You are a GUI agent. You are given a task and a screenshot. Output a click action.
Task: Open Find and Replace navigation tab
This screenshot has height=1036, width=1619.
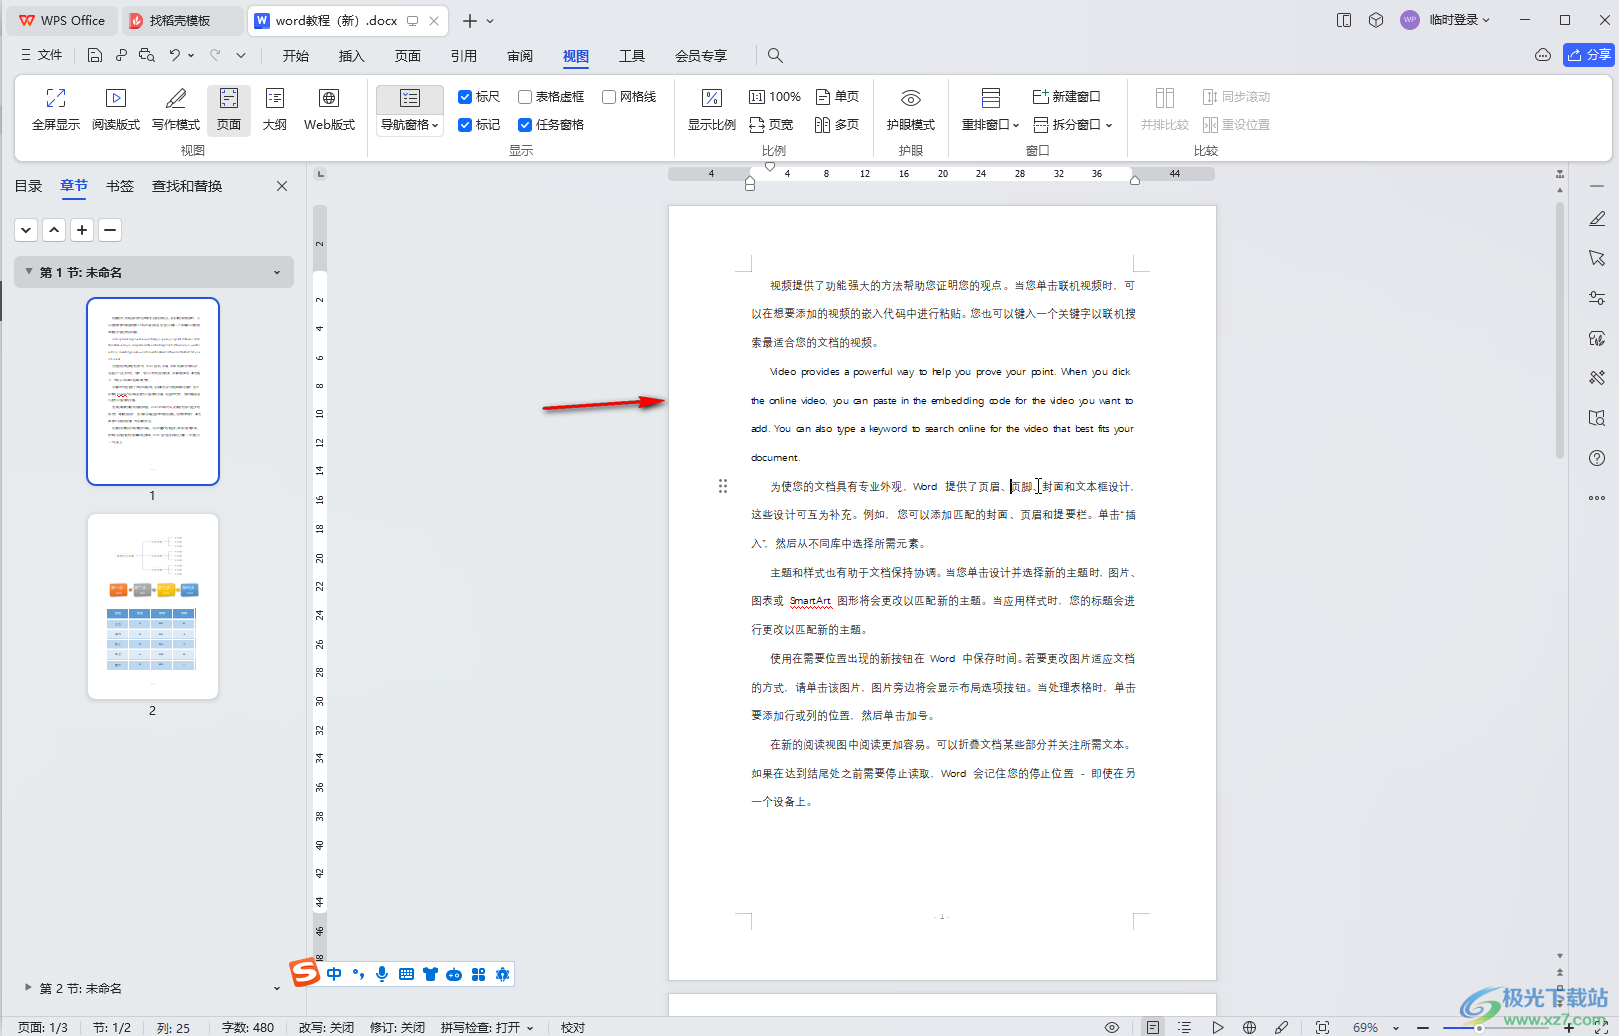[x=187, y=186]
